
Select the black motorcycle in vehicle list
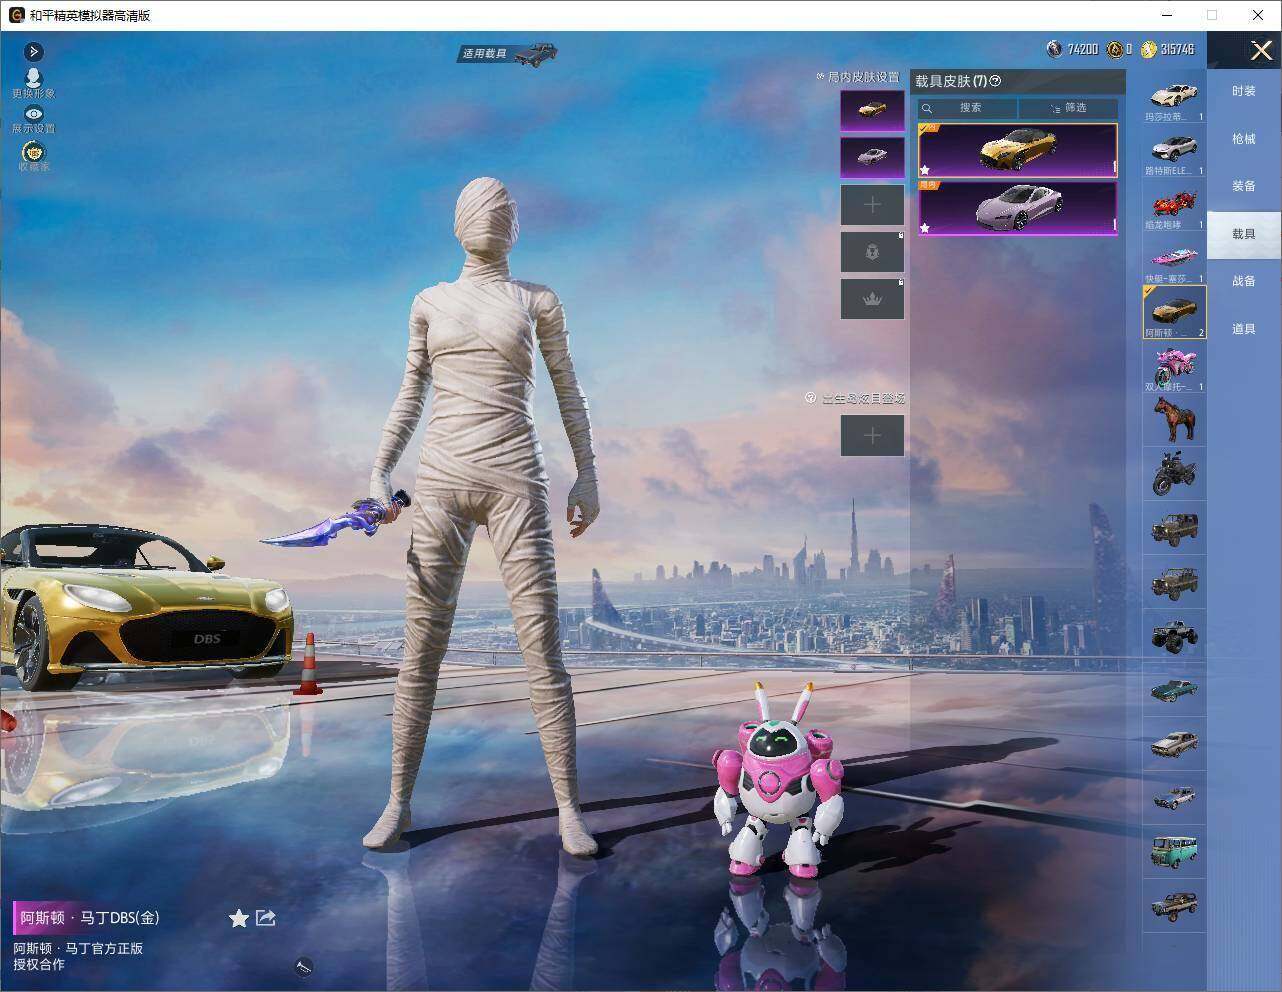[1174, 473]
